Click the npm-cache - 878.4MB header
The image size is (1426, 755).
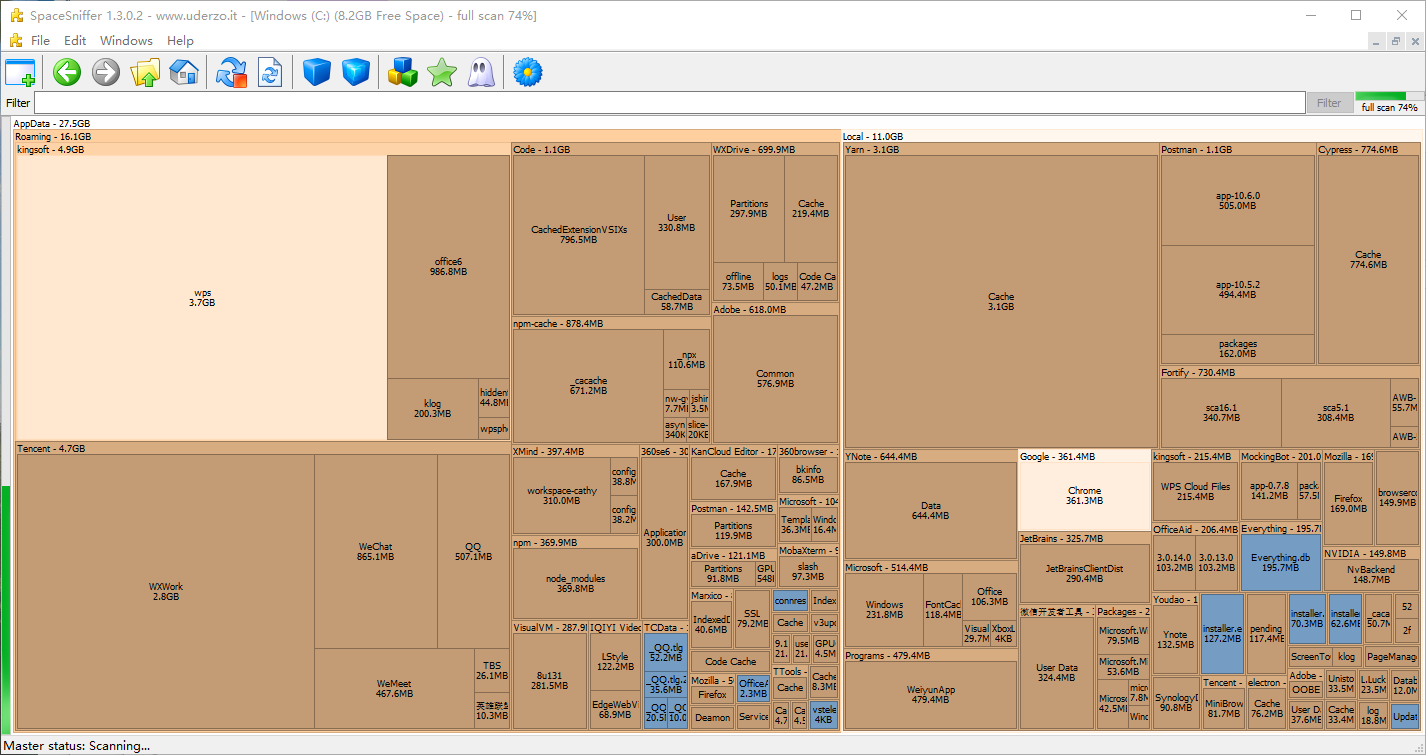tap(611, 323)
